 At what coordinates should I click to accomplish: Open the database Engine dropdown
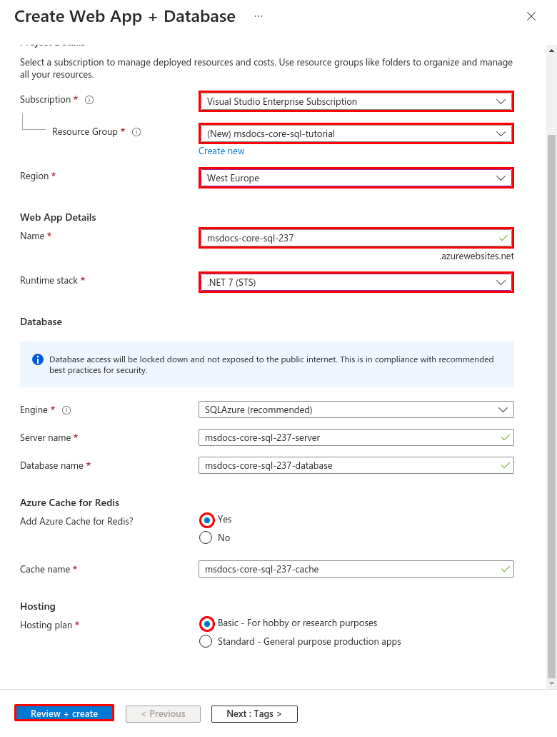pos(356,410)
